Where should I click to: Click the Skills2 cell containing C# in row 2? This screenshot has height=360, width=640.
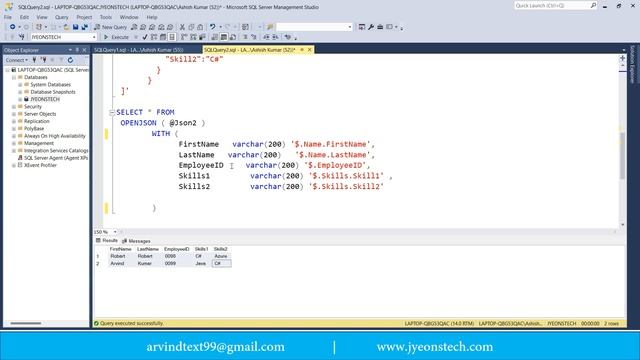point(222,264)
